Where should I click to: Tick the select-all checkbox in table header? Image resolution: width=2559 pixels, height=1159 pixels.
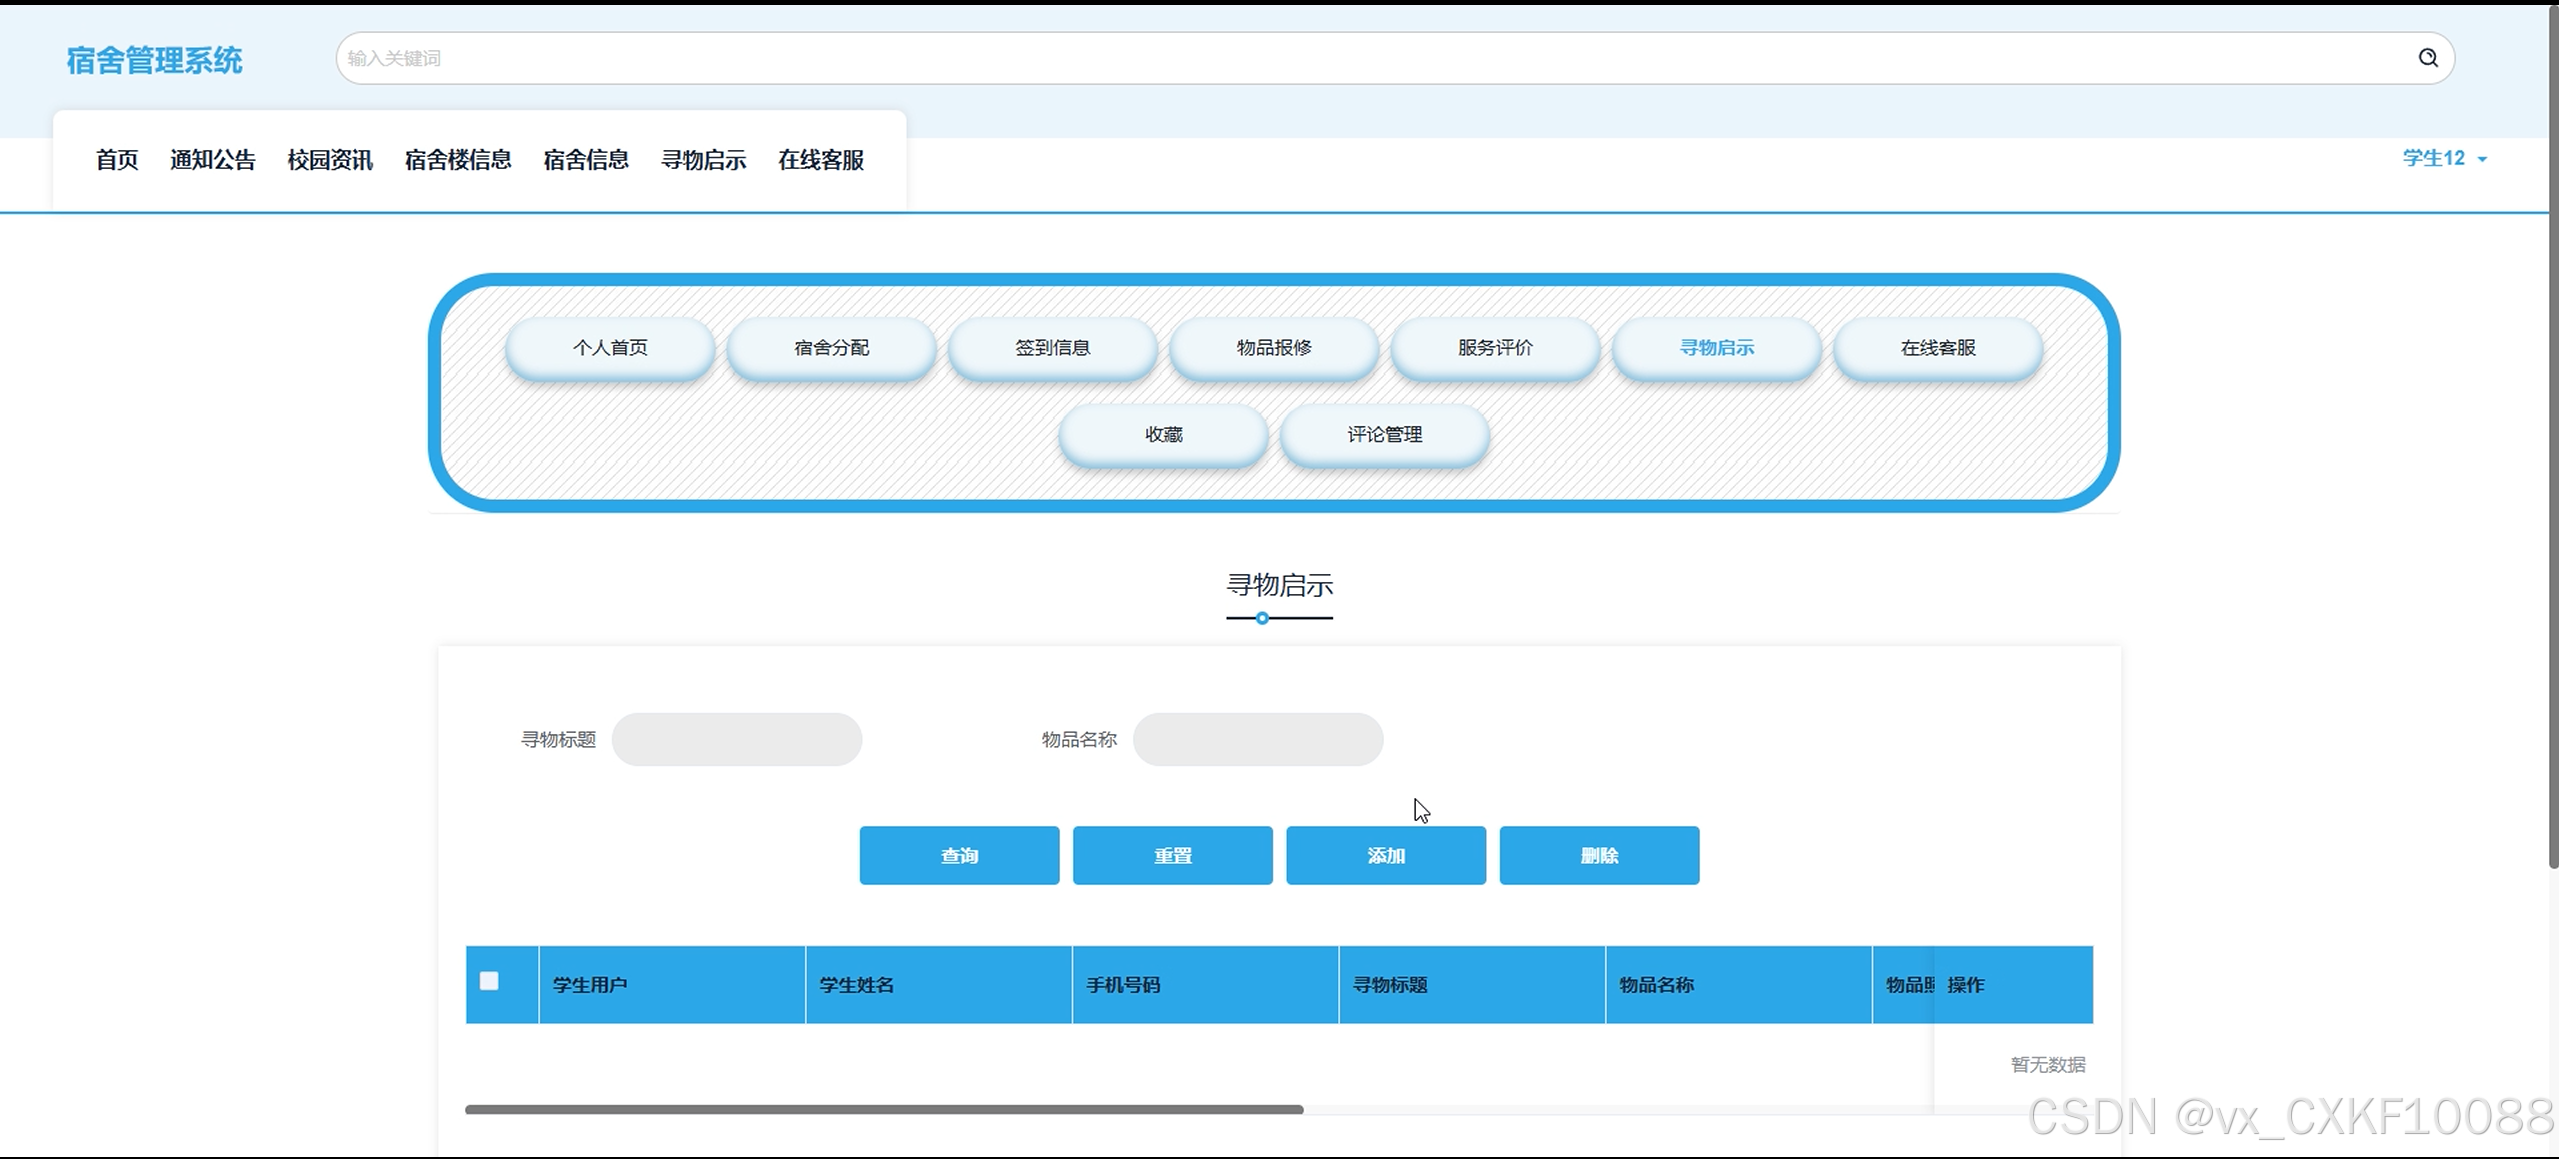pyautogui.click(x=489, y=981)
